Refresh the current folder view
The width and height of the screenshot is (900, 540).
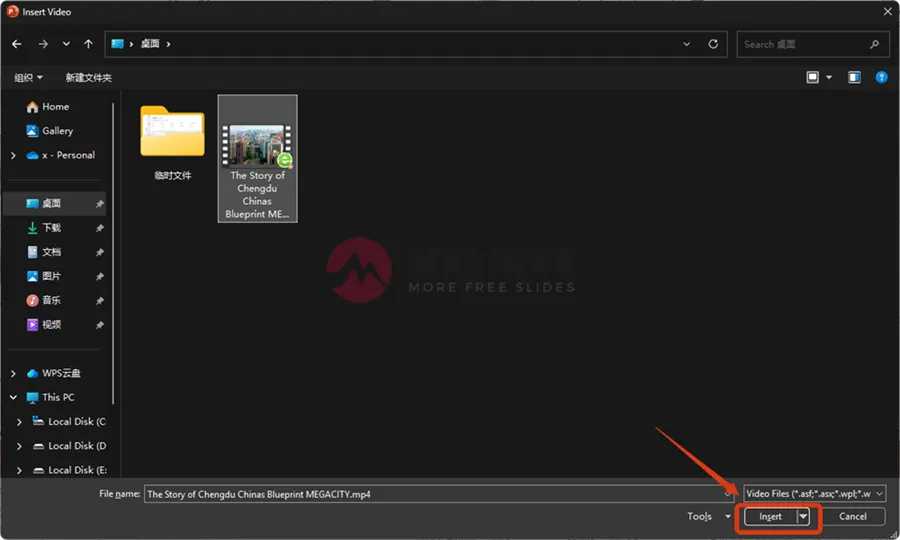coord(713,44)
